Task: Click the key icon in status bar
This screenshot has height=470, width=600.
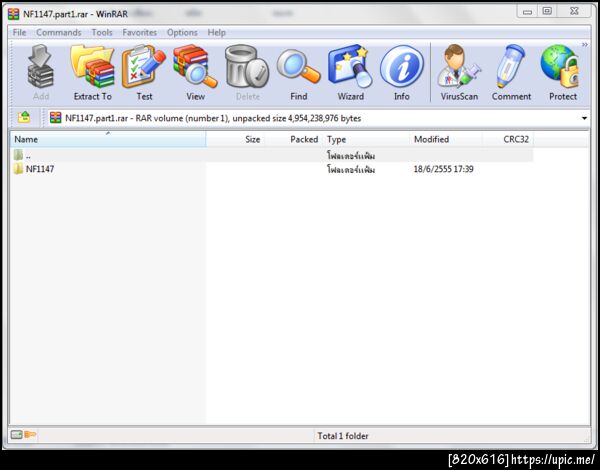Action: coord(30,435)
